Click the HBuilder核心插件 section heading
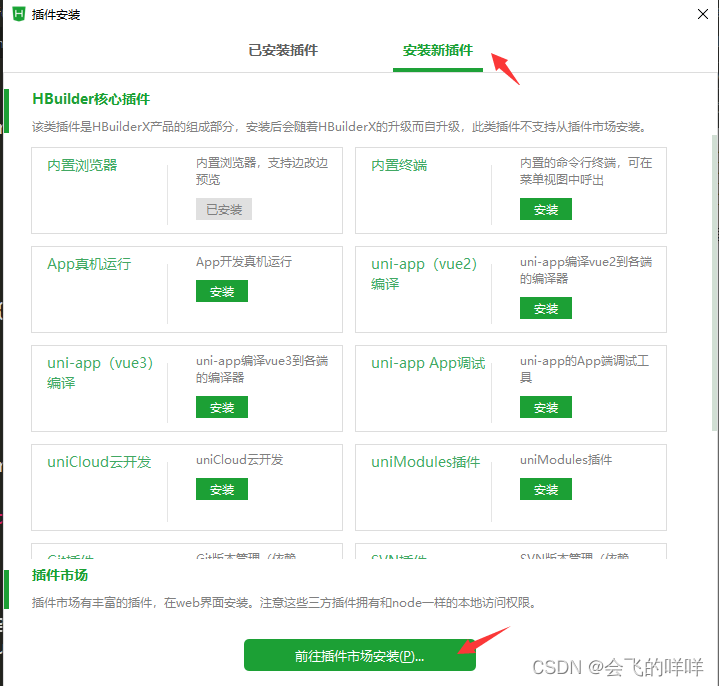The image size is (719, 686). click(x=91, y=99)
